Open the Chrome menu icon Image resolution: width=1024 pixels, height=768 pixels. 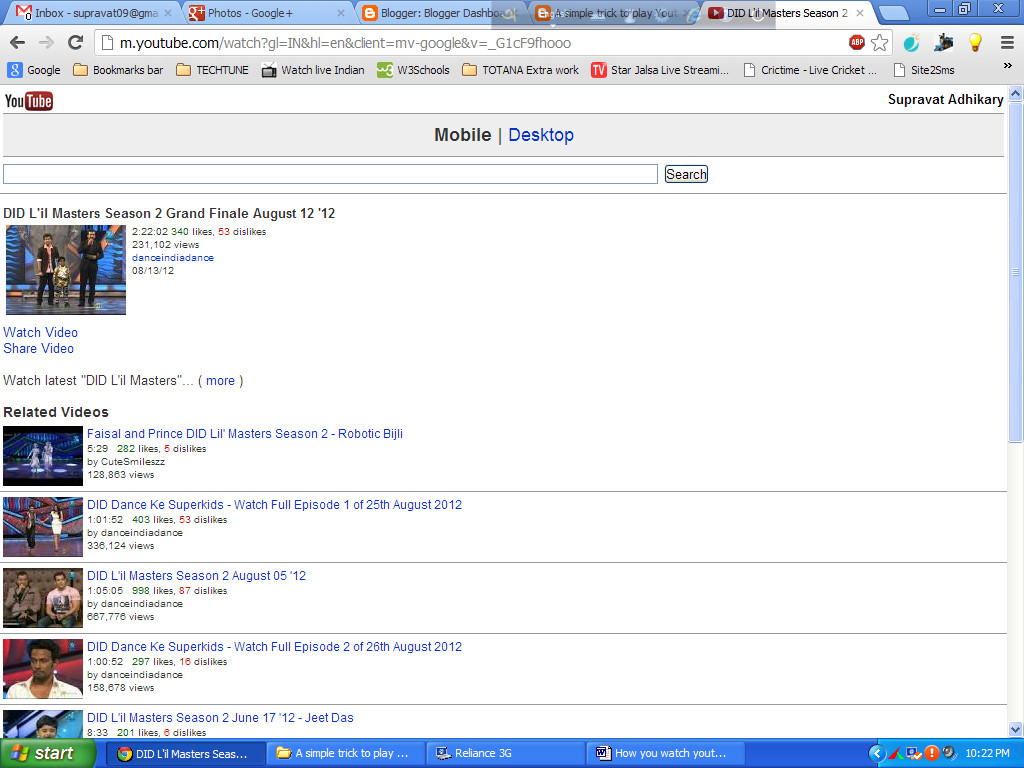coord(1008,43)
